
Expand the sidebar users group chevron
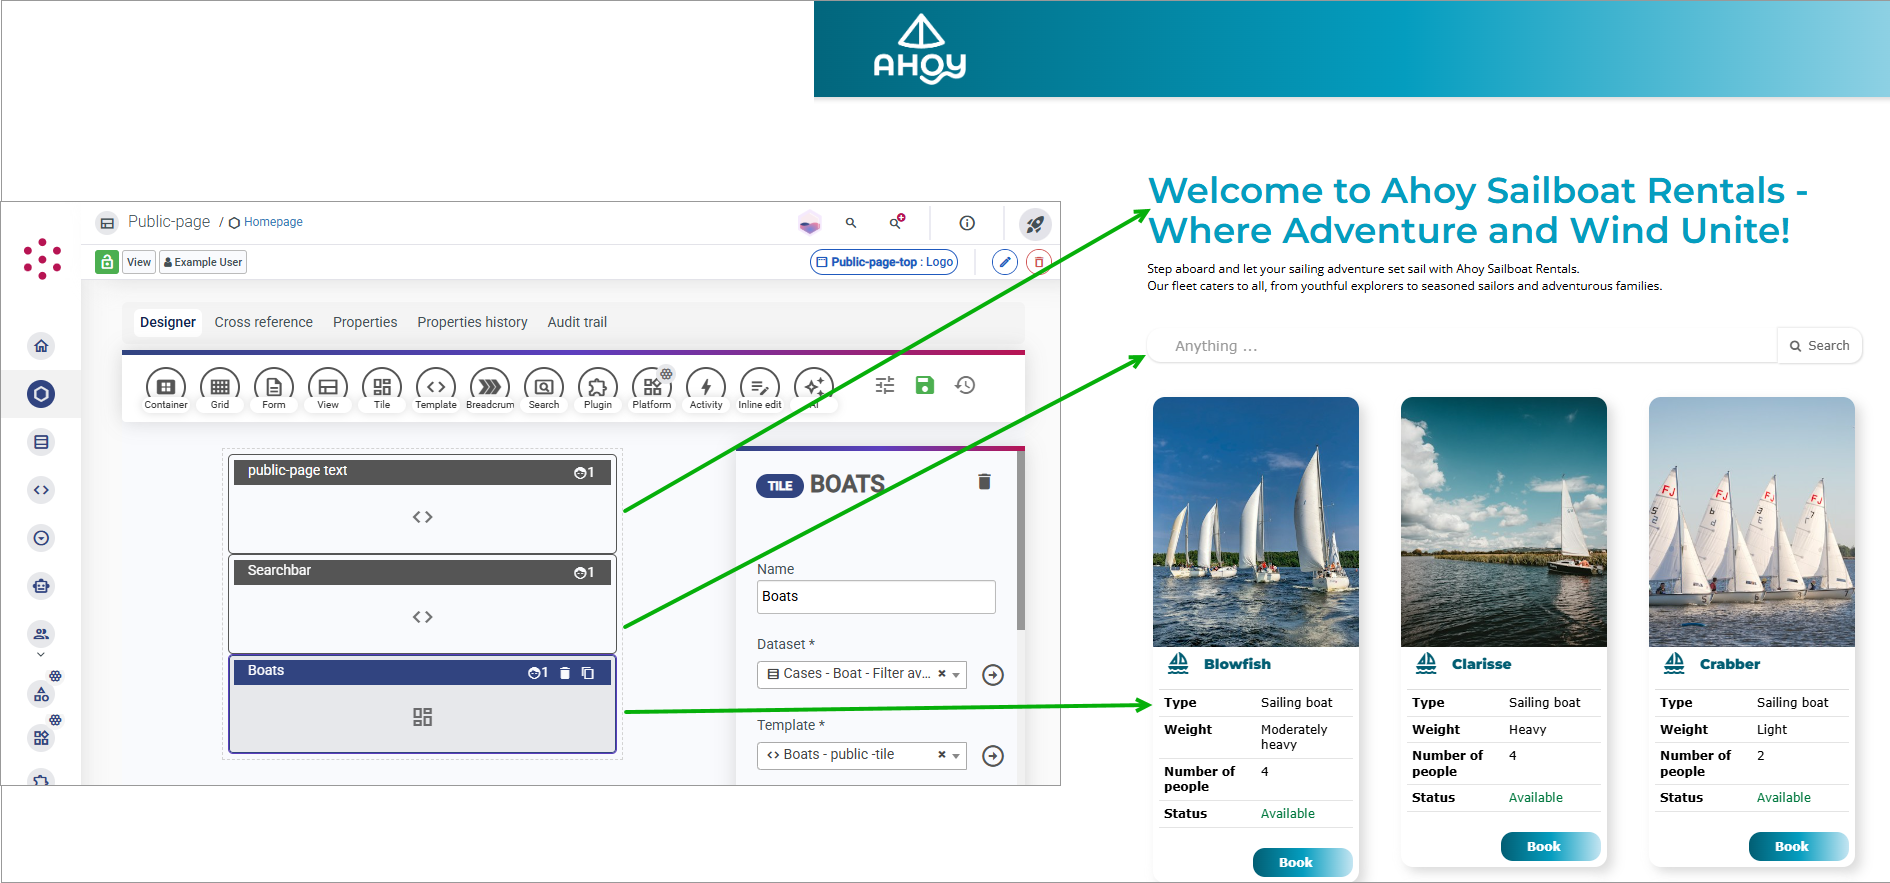(x=41, y=654)
